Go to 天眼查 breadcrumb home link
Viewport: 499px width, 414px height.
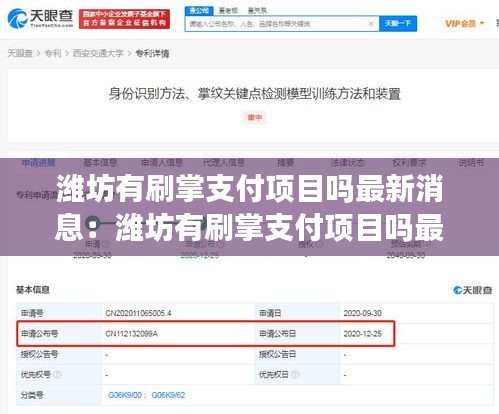20,53
